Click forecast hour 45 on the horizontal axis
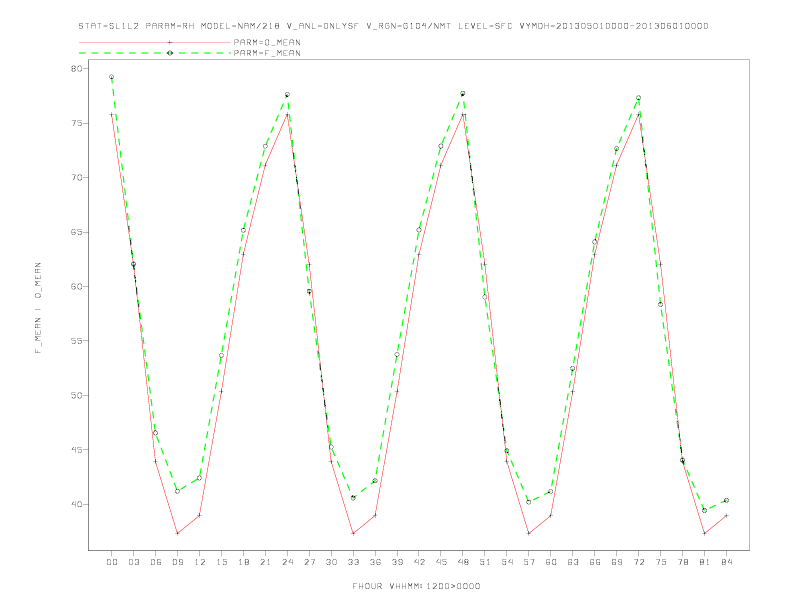792x612 pixels. [441, 562]
